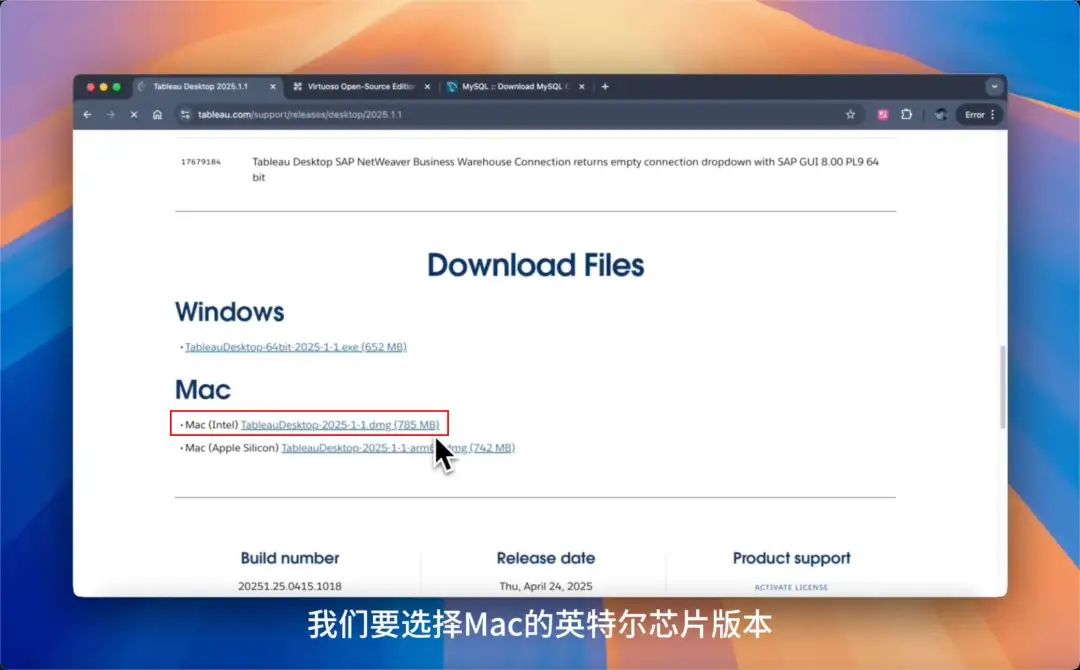Open the Extensions puzzle icon

point(906,115)
